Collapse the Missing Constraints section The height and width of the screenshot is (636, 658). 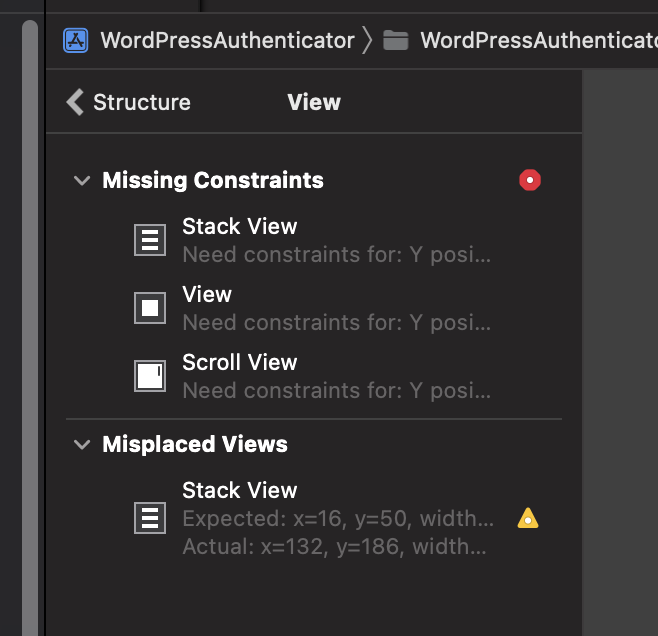pyautogui.click(x=81, y=181)
